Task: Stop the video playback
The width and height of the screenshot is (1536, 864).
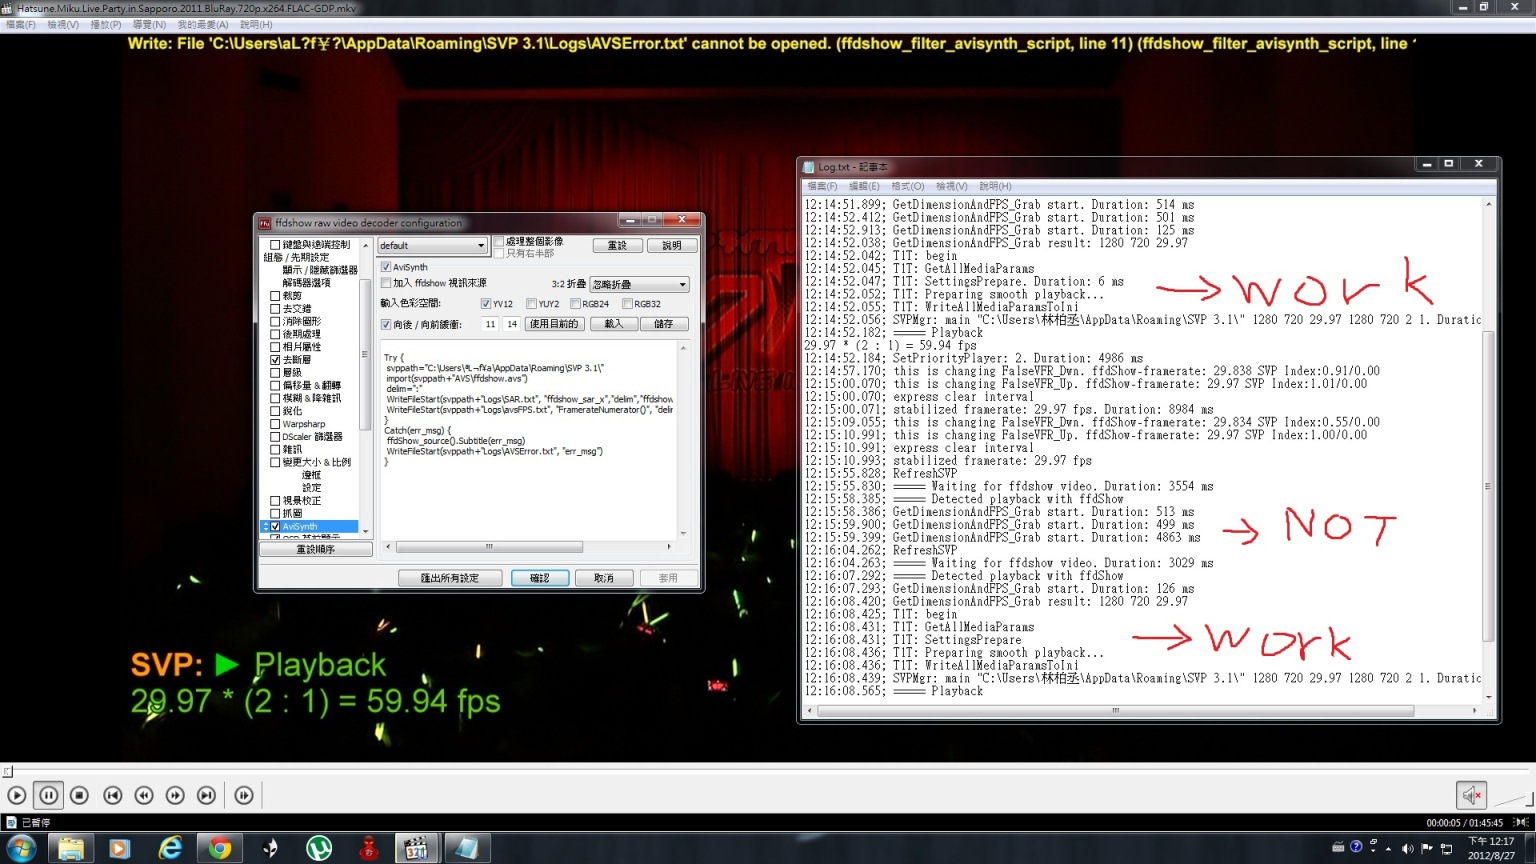Action: (x=80, y=795)
